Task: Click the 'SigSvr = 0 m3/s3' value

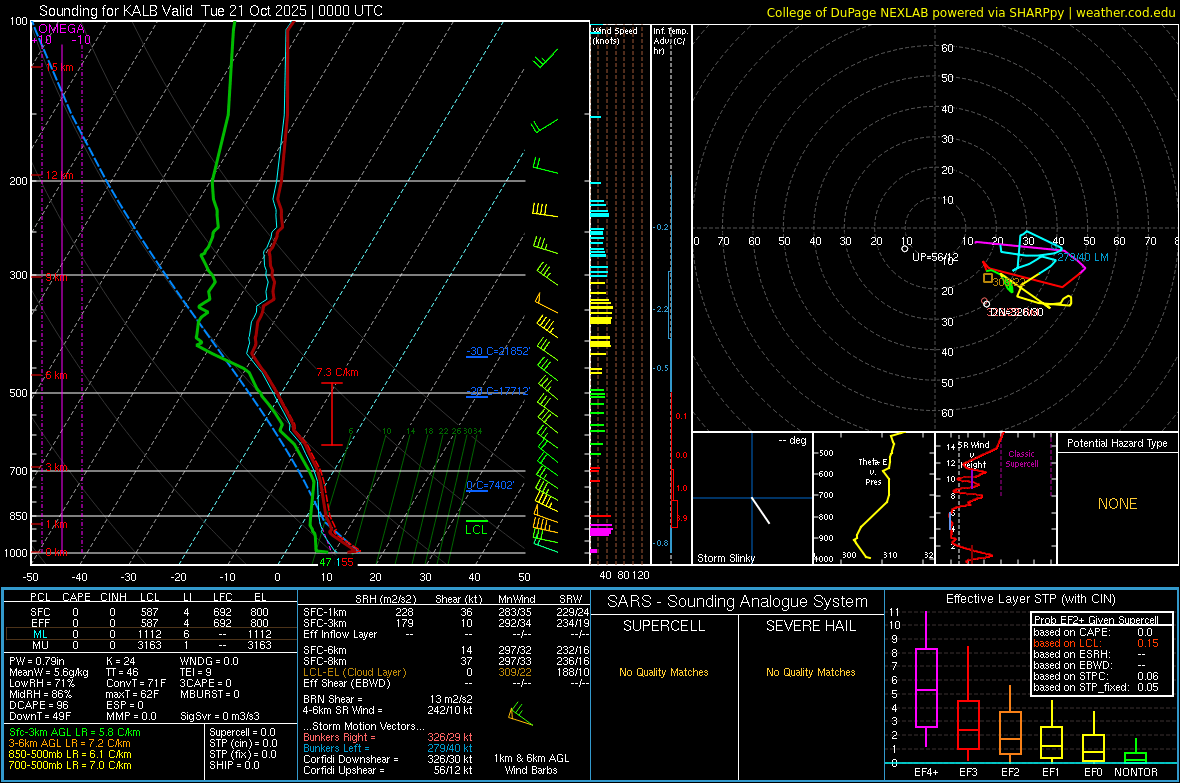Action: point(220,716)
